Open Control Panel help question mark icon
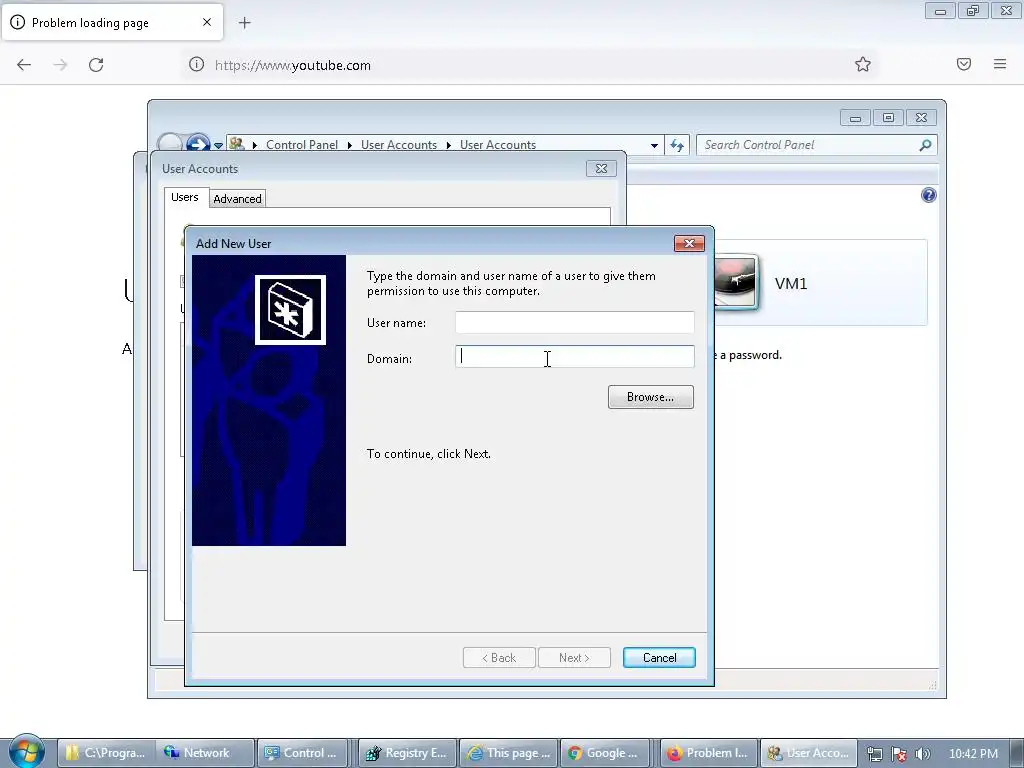Image resolution: width=1024 pixels, height=768 pixels. (928, 195)
